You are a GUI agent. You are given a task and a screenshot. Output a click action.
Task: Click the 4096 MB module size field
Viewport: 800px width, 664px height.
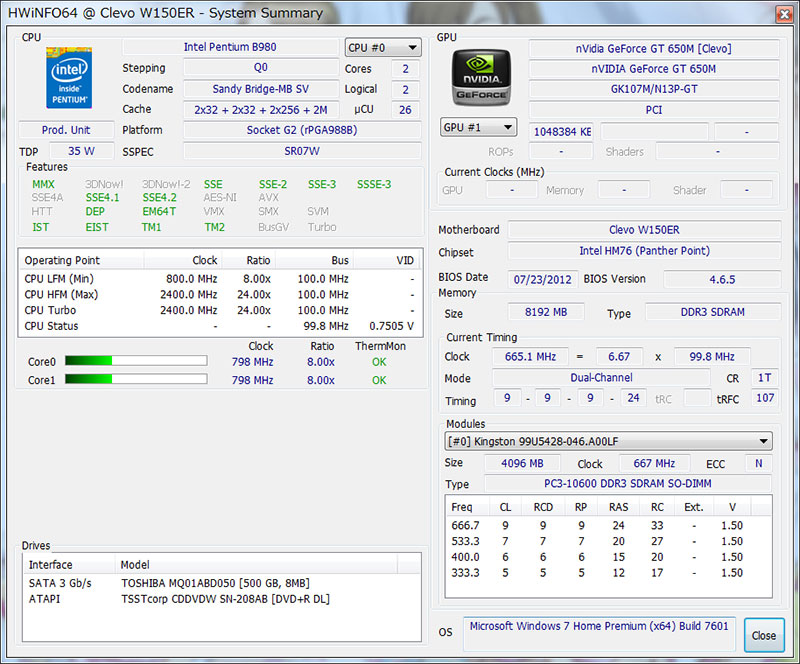pyautogui.click(x=522, y=463)
